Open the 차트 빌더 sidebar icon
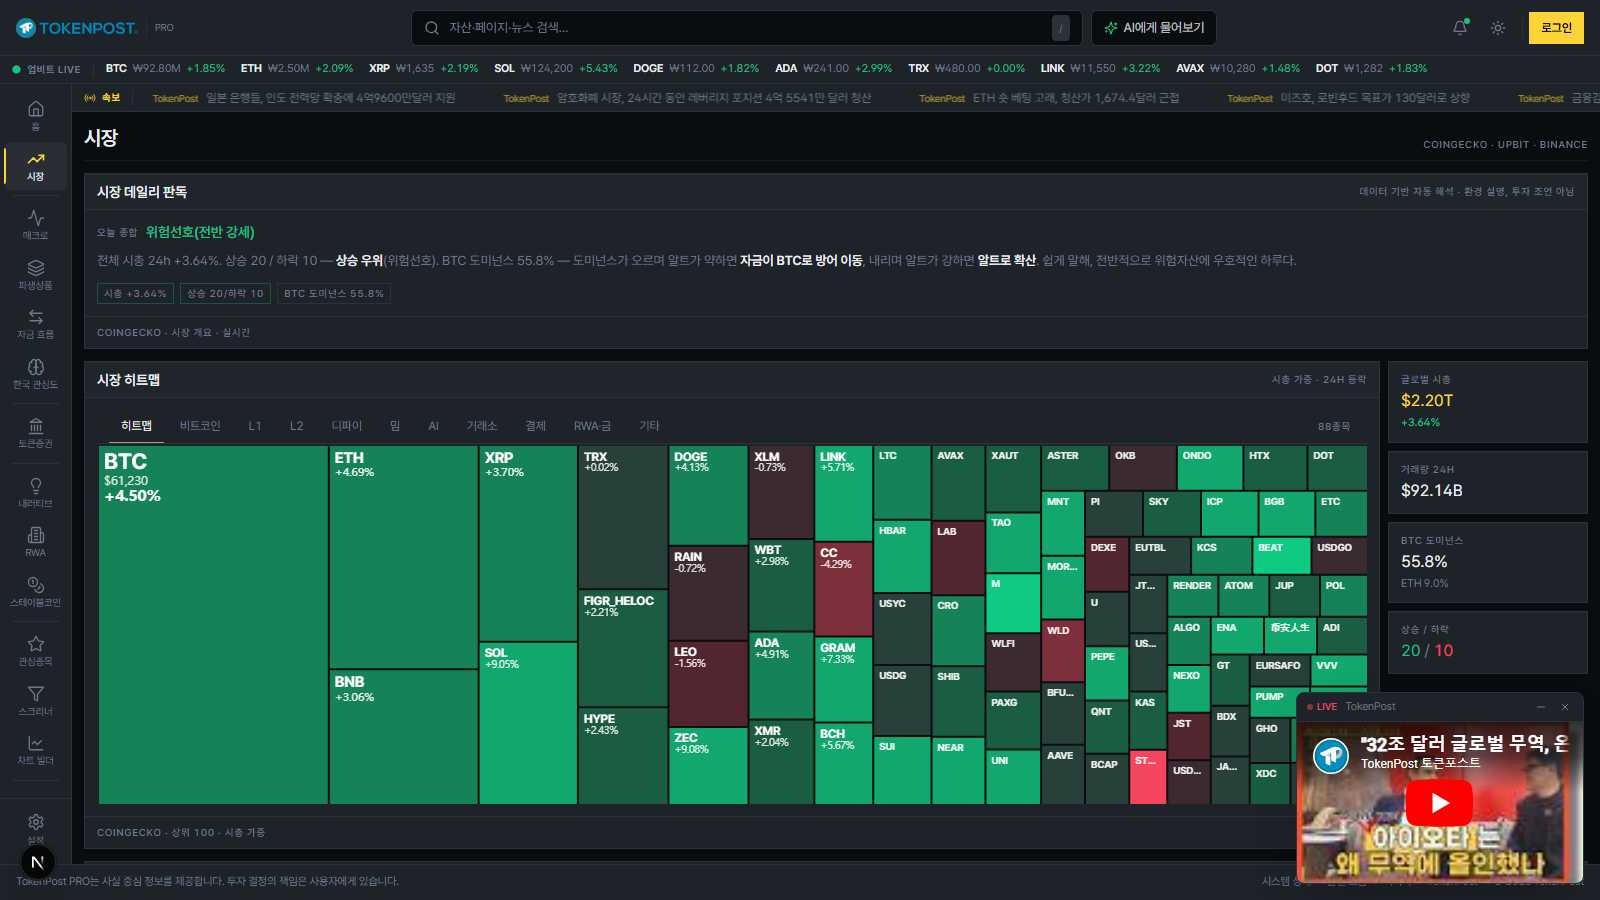 coord(36,749)
